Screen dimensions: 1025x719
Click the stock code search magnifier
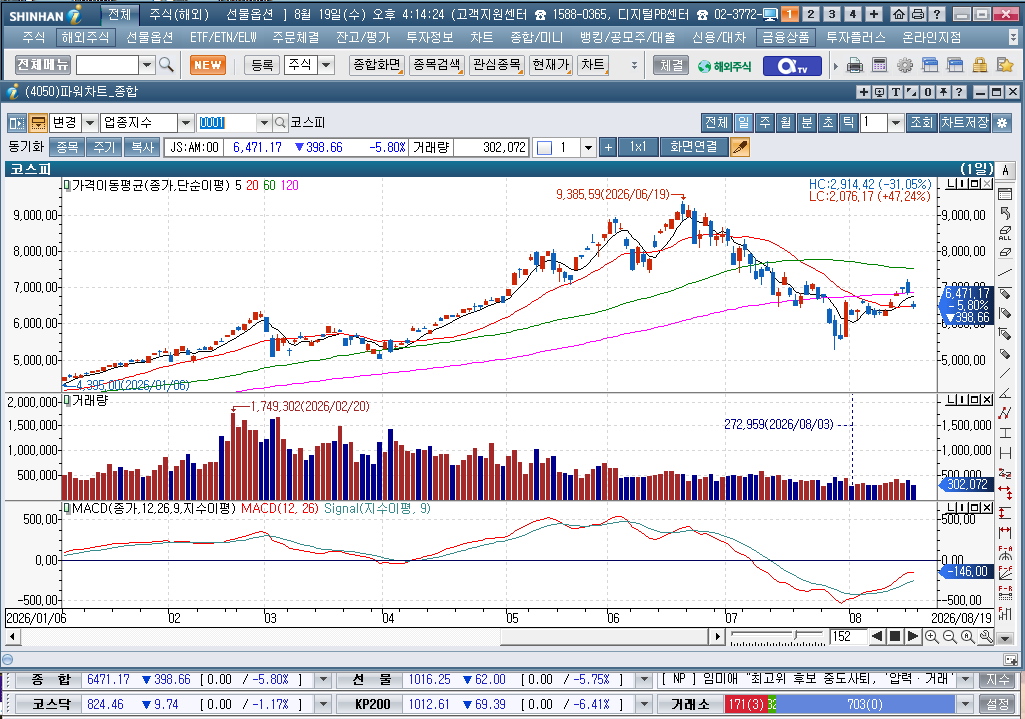click(x=280, y=122)
